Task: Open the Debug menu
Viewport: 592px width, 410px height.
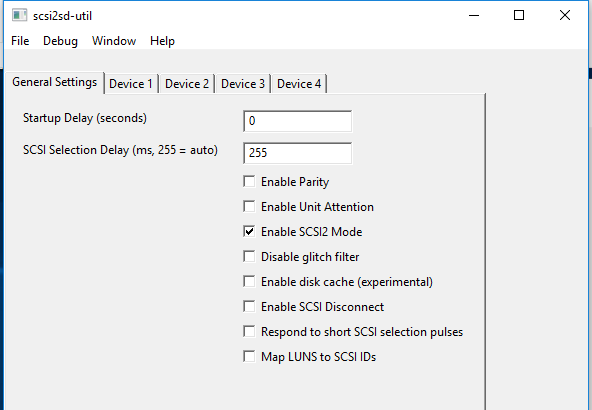Action: tap(60, 41)
